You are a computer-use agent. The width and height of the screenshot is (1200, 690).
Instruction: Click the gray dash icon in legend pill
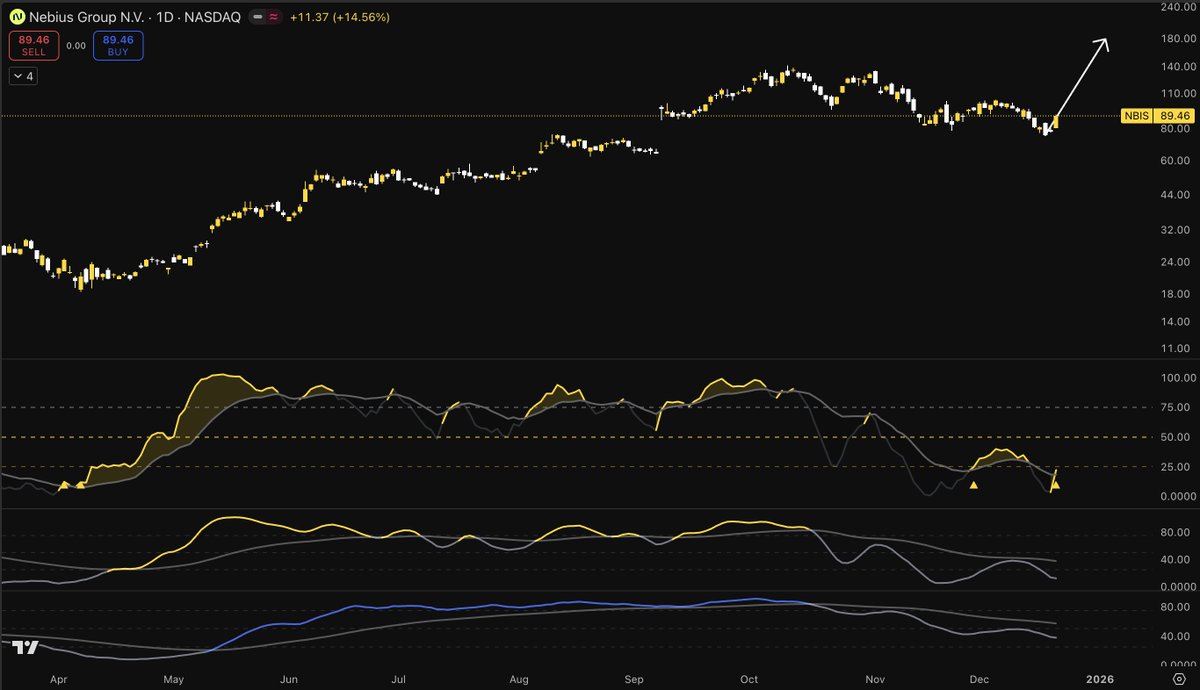pos(259,18)
